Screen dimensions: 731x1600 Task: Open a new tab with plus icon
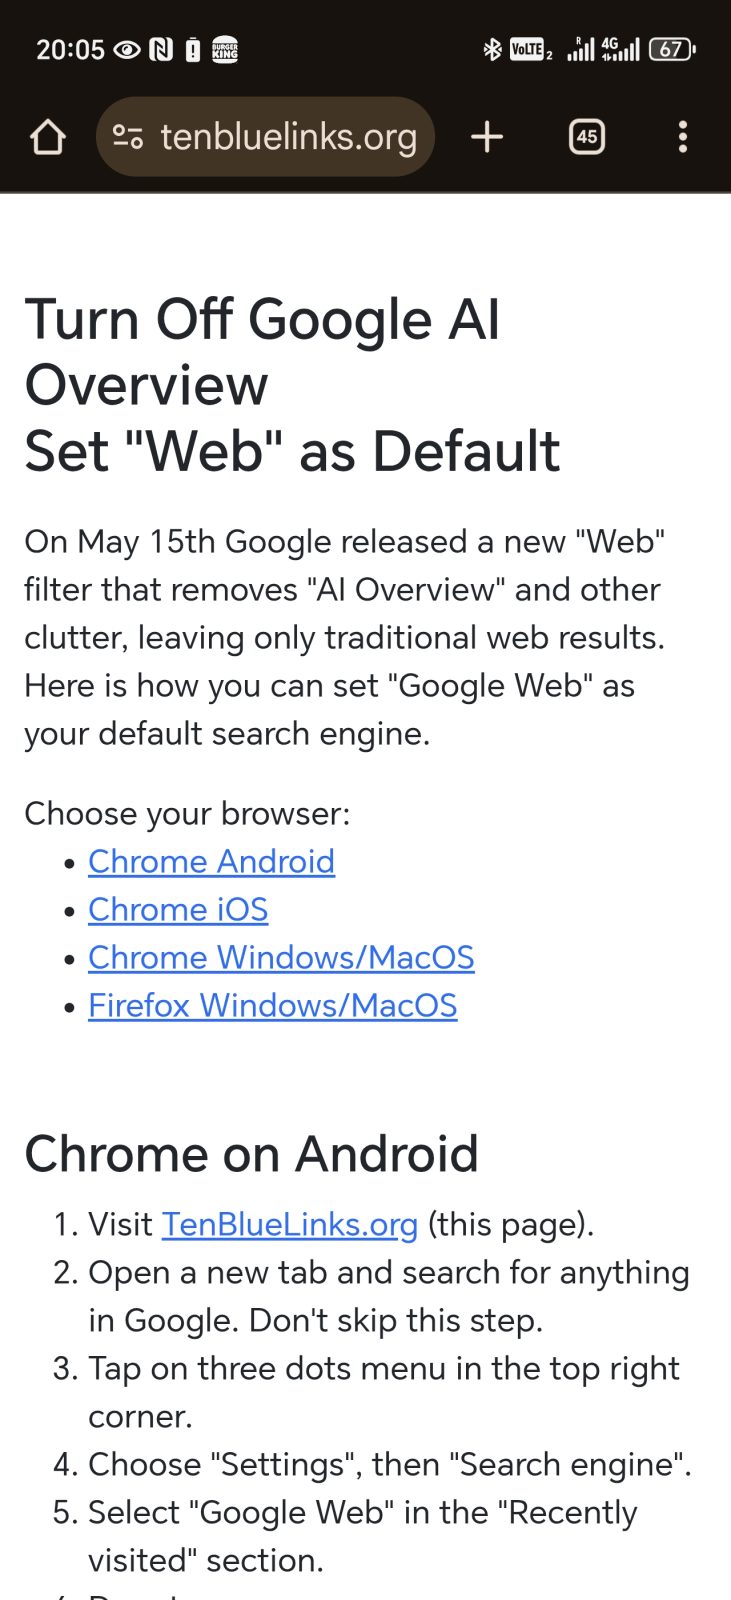(x=487, y=137)
